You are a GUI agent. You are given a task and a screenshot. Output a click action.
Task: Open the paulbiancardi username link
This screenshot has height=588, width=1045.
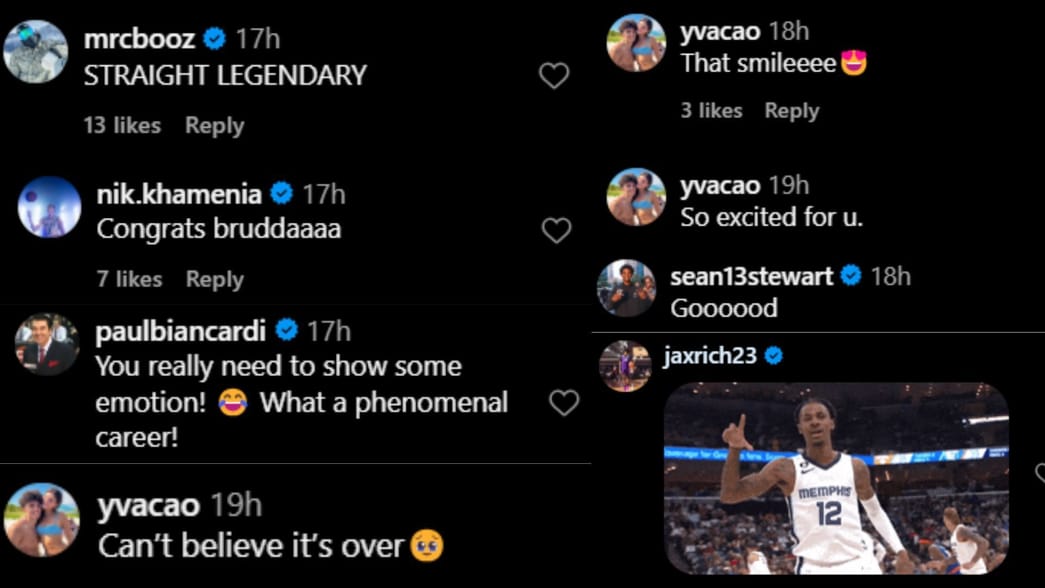click(x=182, y=330)
